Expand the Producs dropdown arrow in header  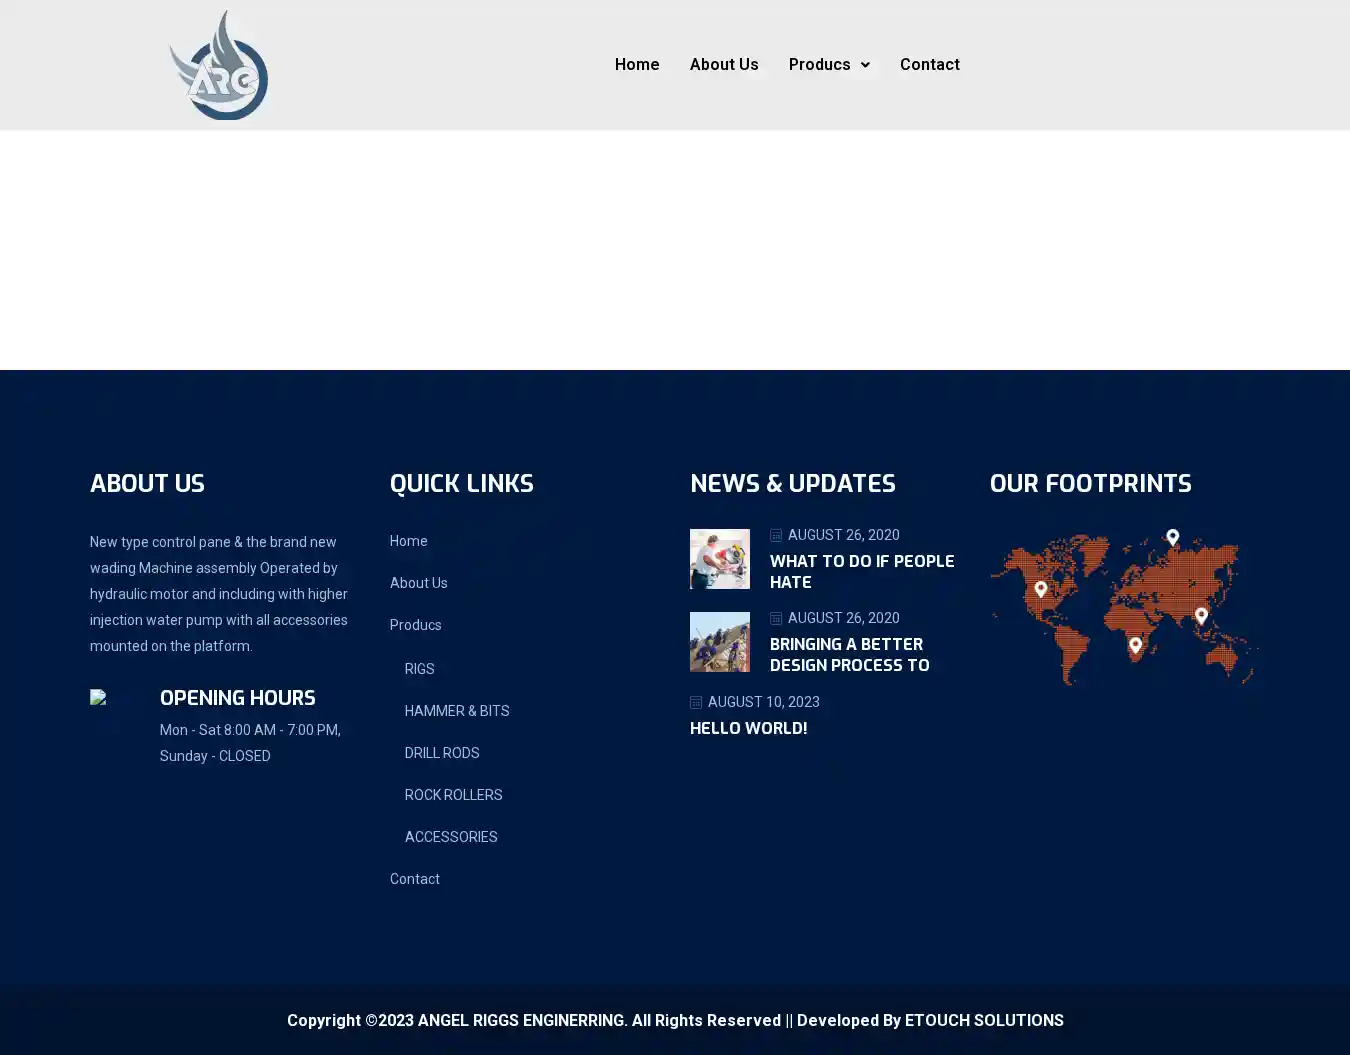pyautogui.click(x=865, y=65)
